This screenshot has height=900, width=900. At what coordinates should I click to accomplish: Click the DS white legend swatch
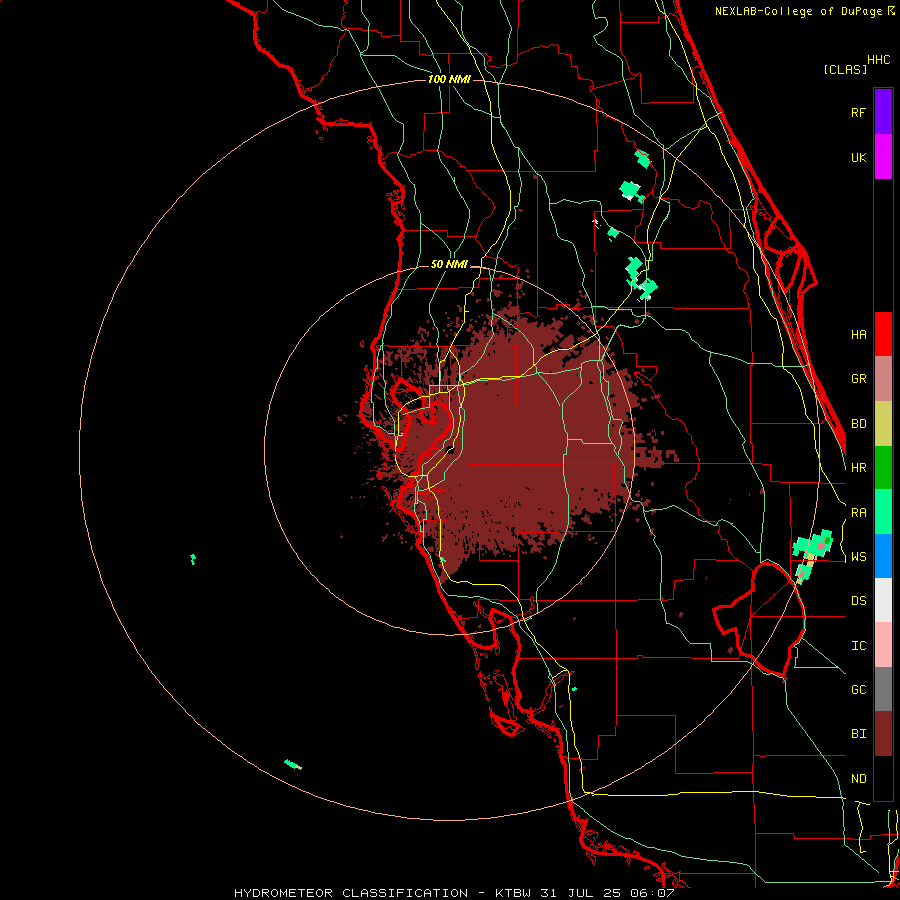point(883,600)
